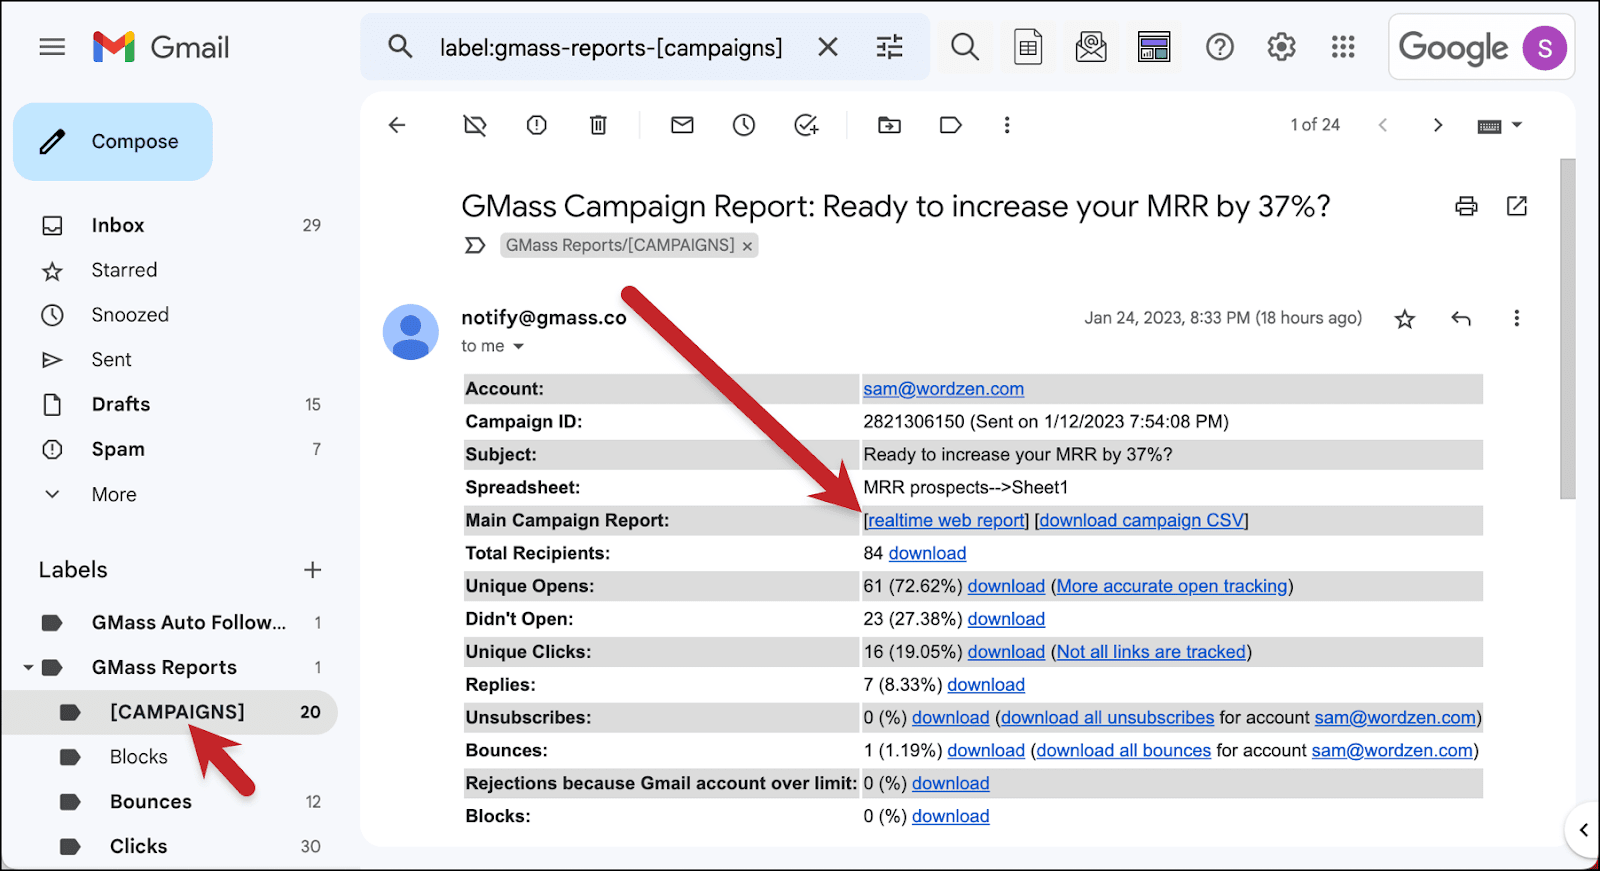The width and height of the screenshot is (1600, 871).
Task: Click the email vertical scrollbar
Action: point(1567,328)
